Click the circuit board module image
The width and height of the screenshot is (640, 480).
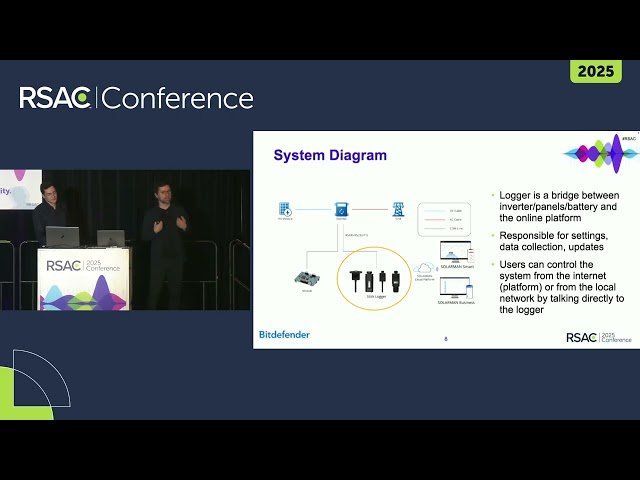click(x=307, y=277)
